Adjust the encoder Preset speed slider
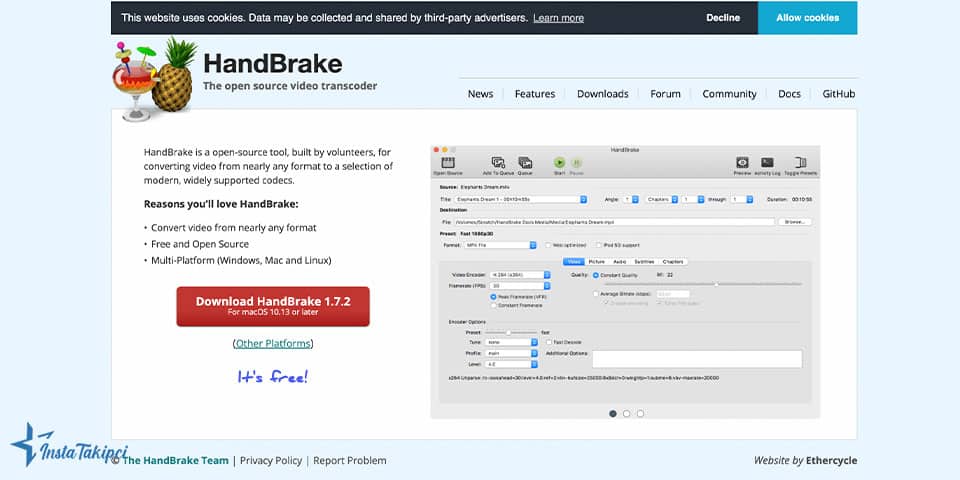Image resolution: width=960 pixels, height=480 pixels. pos(511,332)
